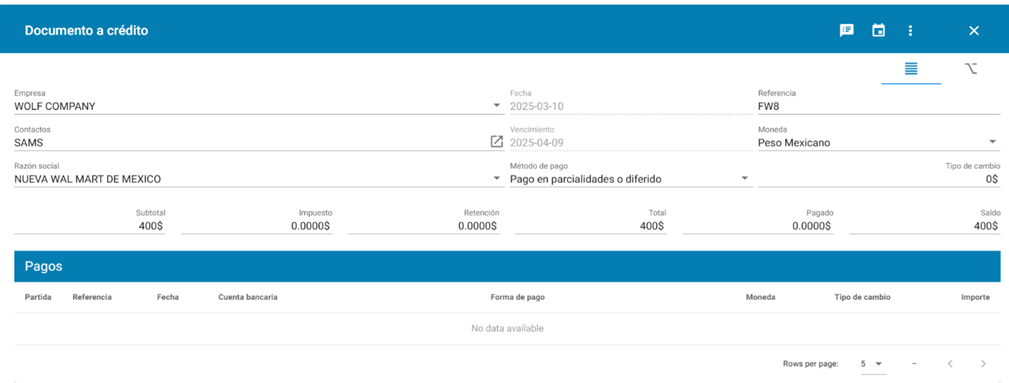This screenshot has width=1009, height=383.
Task: Click NUEVA WAL MART DE MEXICO value
Action: pos(88,179)
